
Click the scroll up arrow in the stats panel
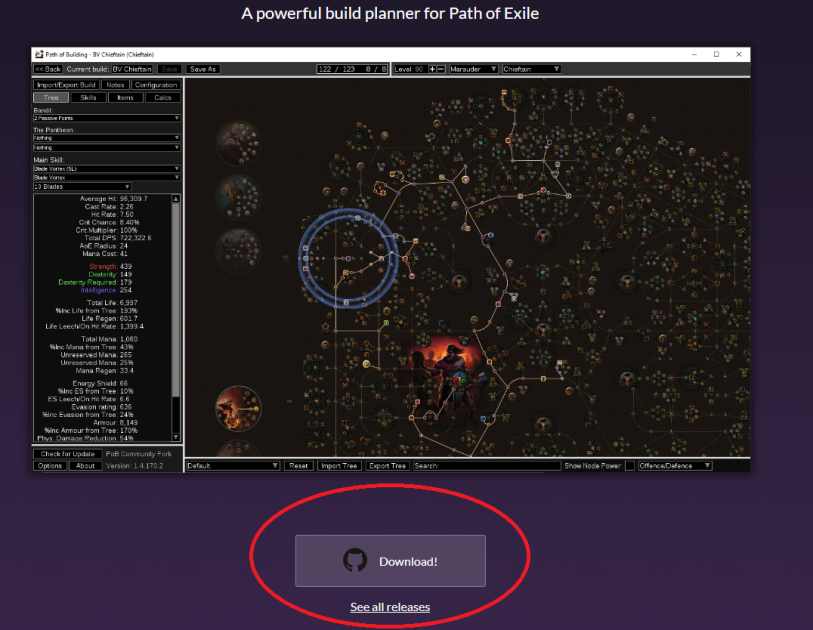176,199
